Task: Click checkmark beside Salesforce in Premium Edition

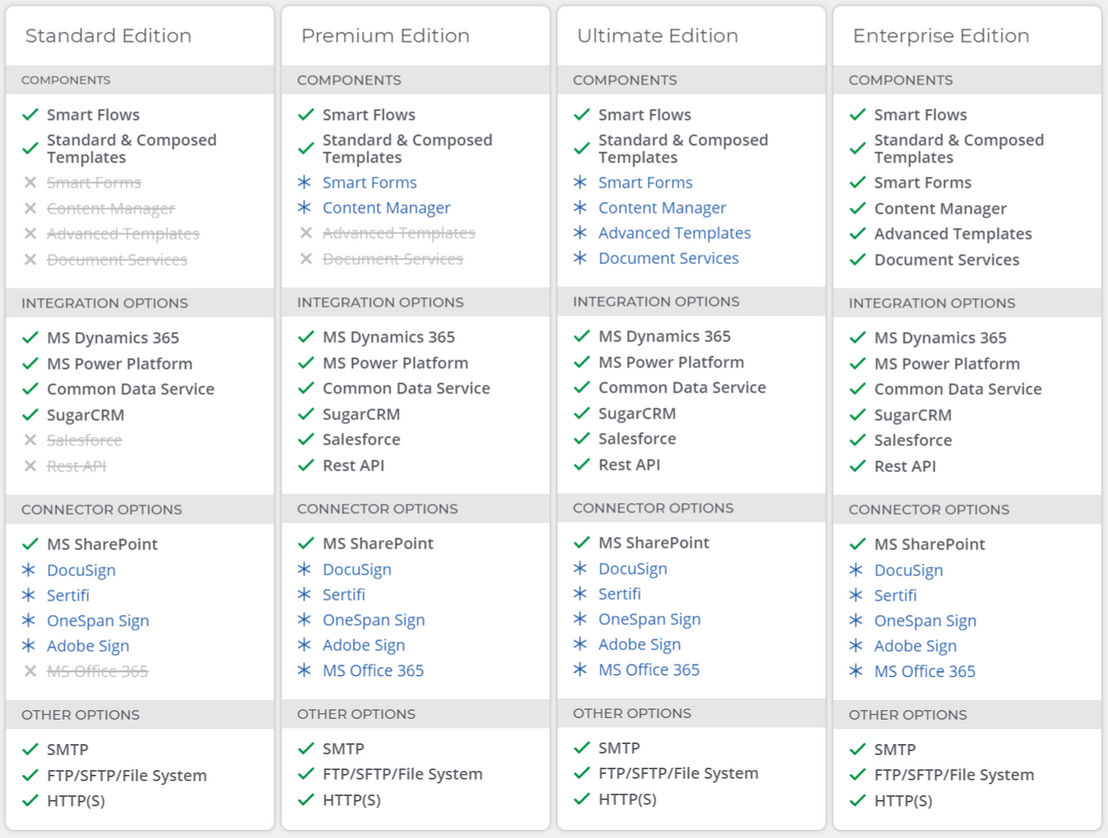Action: (306, 439)
